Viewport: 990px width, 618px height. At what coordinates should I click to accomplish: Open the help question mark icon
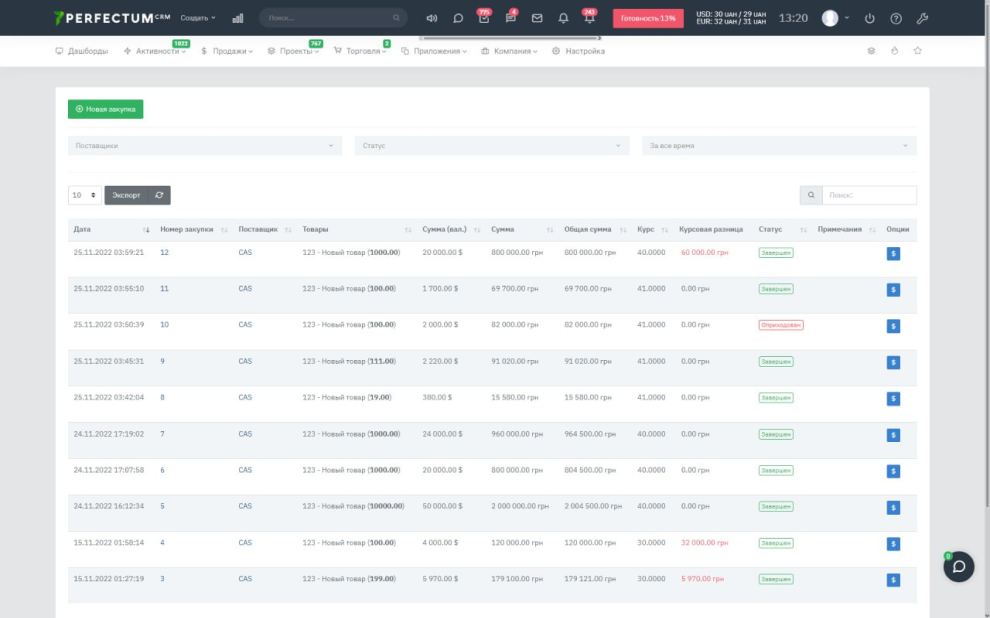pos(896,18)
